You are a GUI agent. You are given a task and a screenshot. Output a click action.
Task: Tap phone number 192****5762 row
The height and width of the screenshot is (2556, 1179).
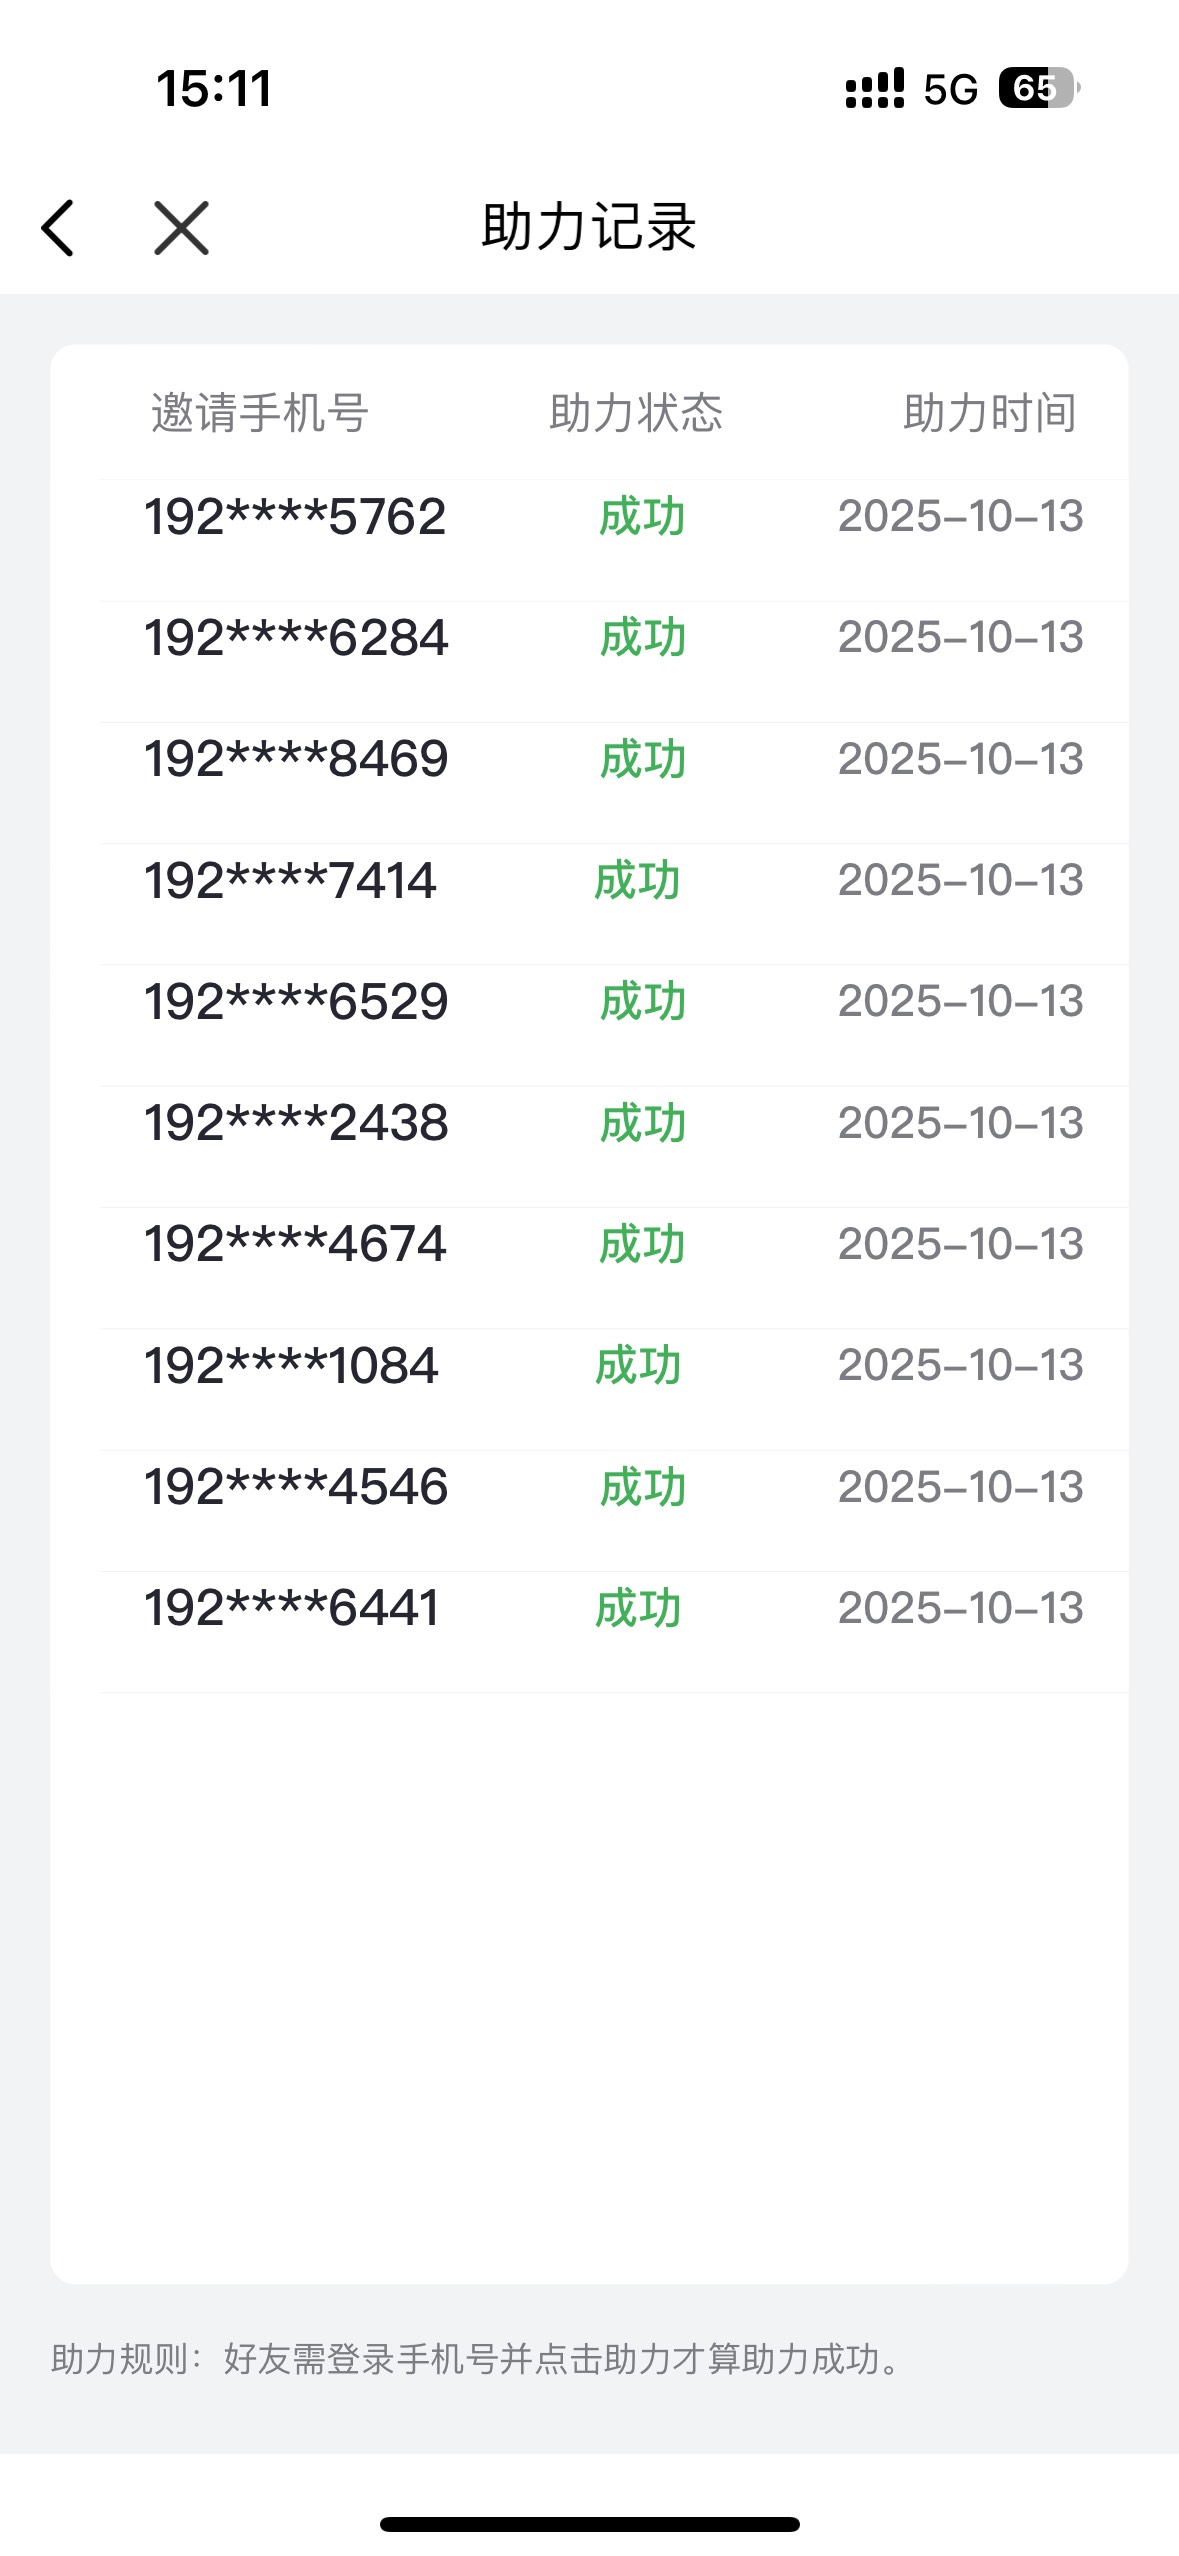tap(295, 517)
